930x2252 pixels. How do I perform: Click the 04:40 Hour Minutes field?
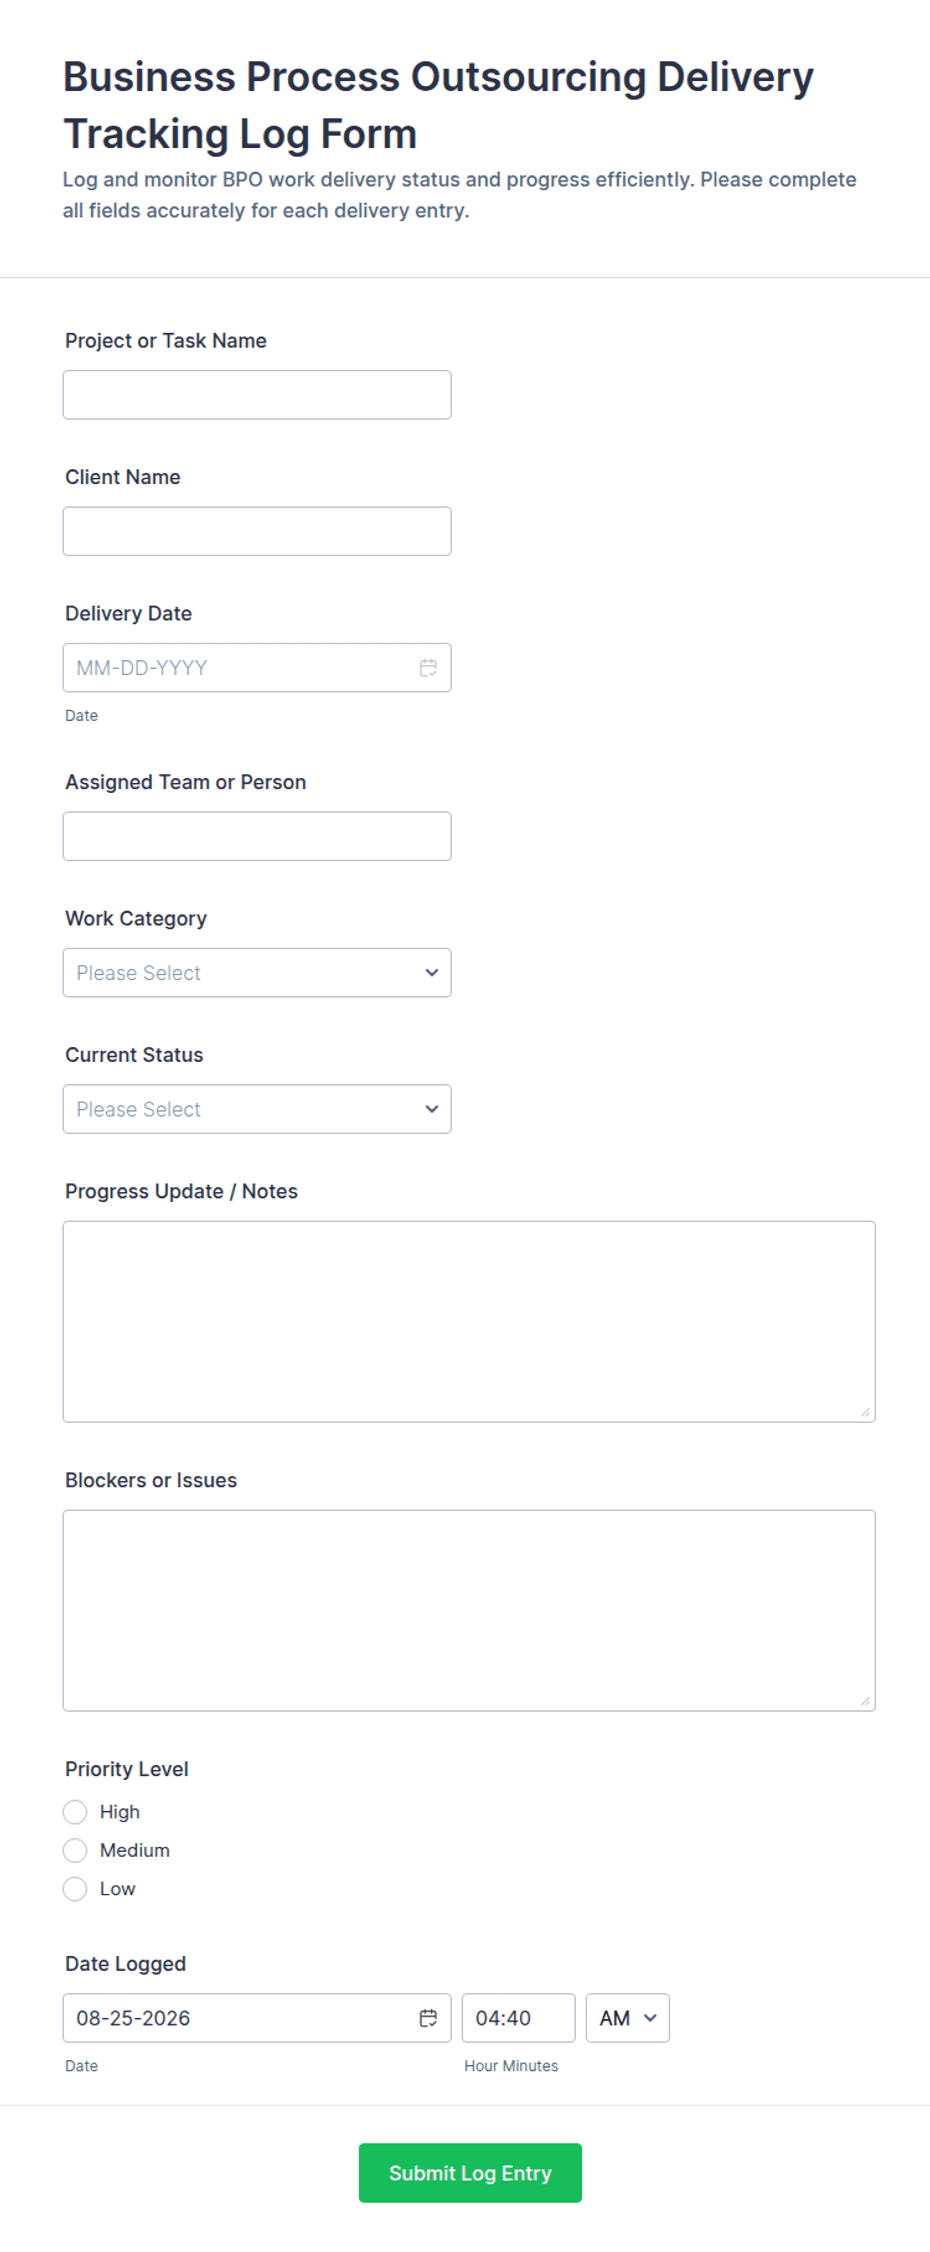coord(519,2018)
